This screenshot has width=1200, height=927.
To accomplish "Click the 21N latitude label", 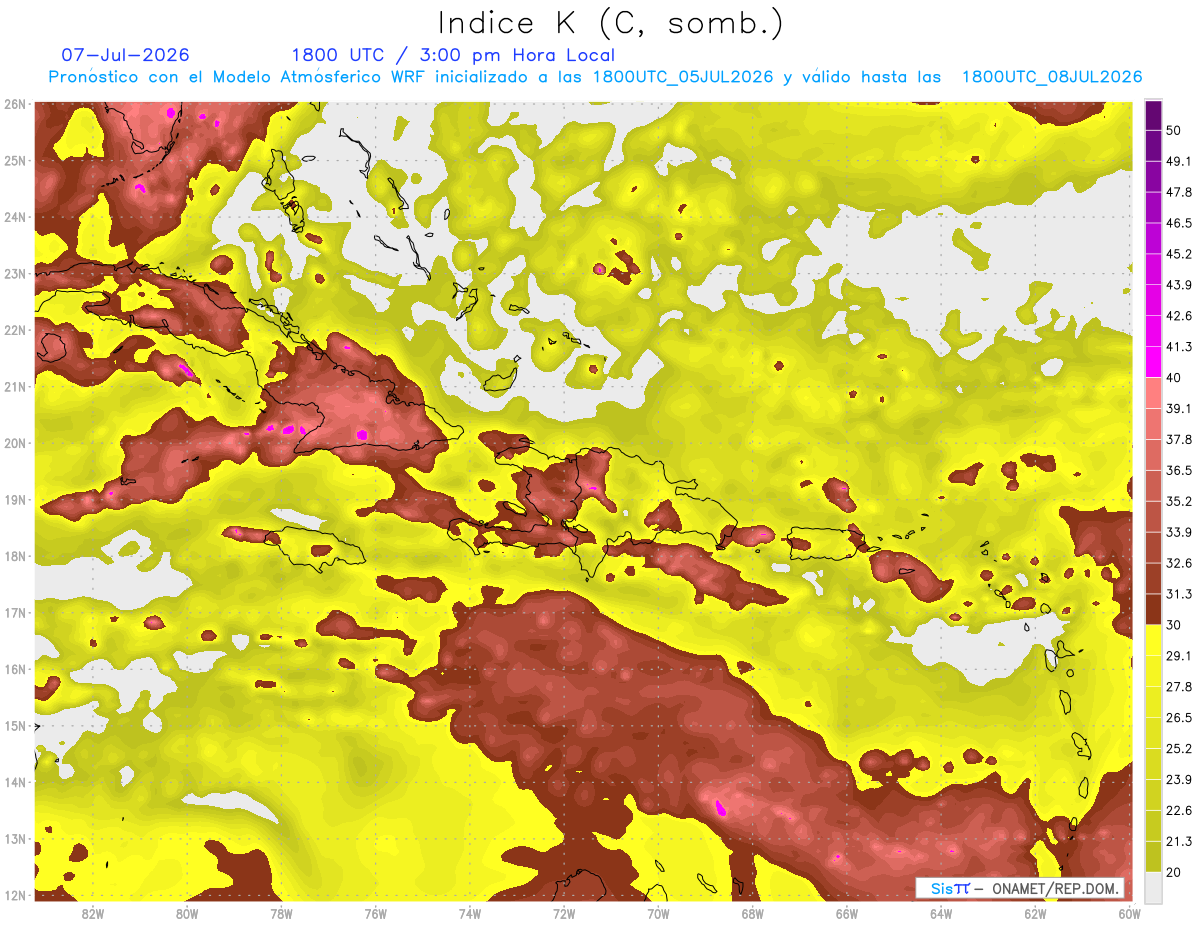I will [14, 386].
